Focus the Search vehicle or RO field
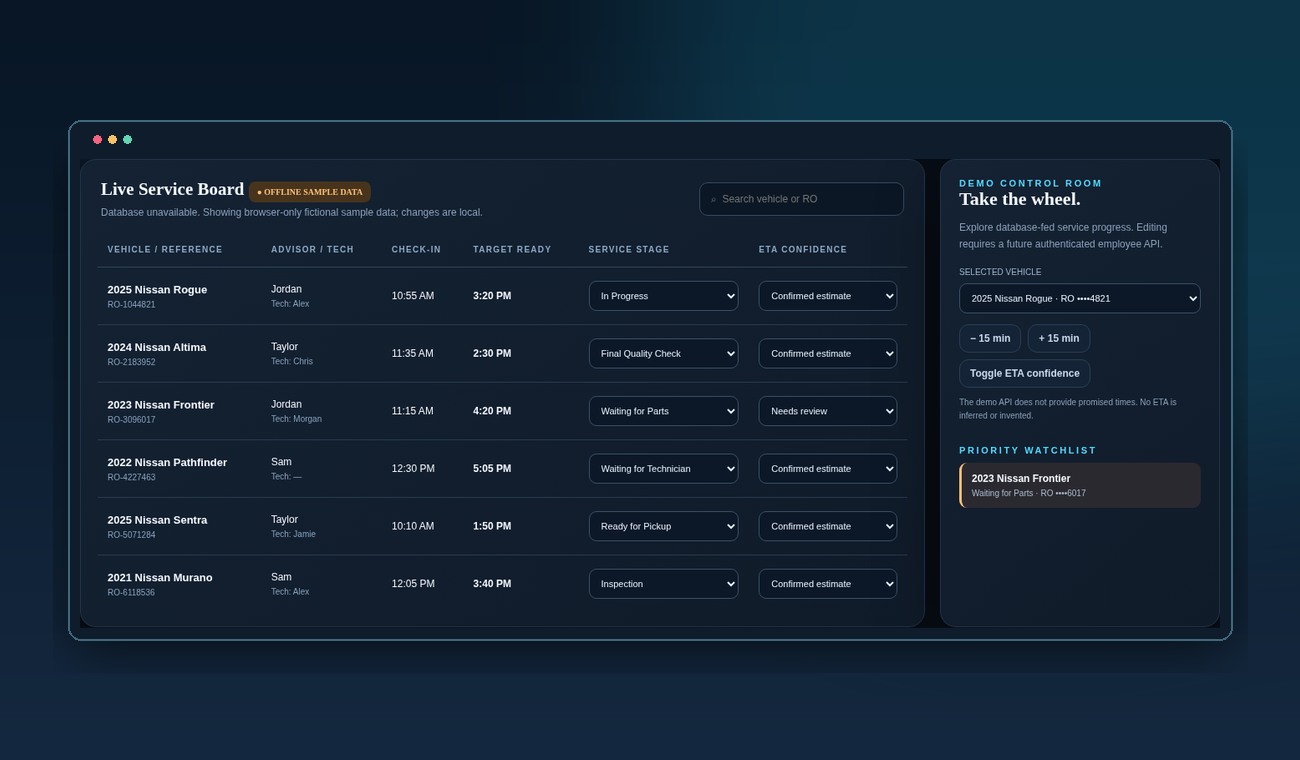1300x760 pixels. coord(802,199)
